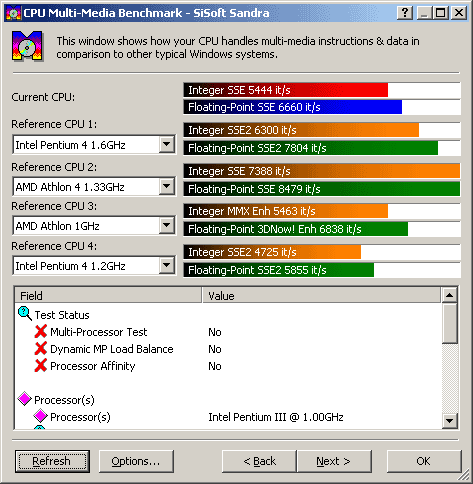473x484 pixels.
Task: Click the results list scroll down arrow
Action: pos(450,421)
